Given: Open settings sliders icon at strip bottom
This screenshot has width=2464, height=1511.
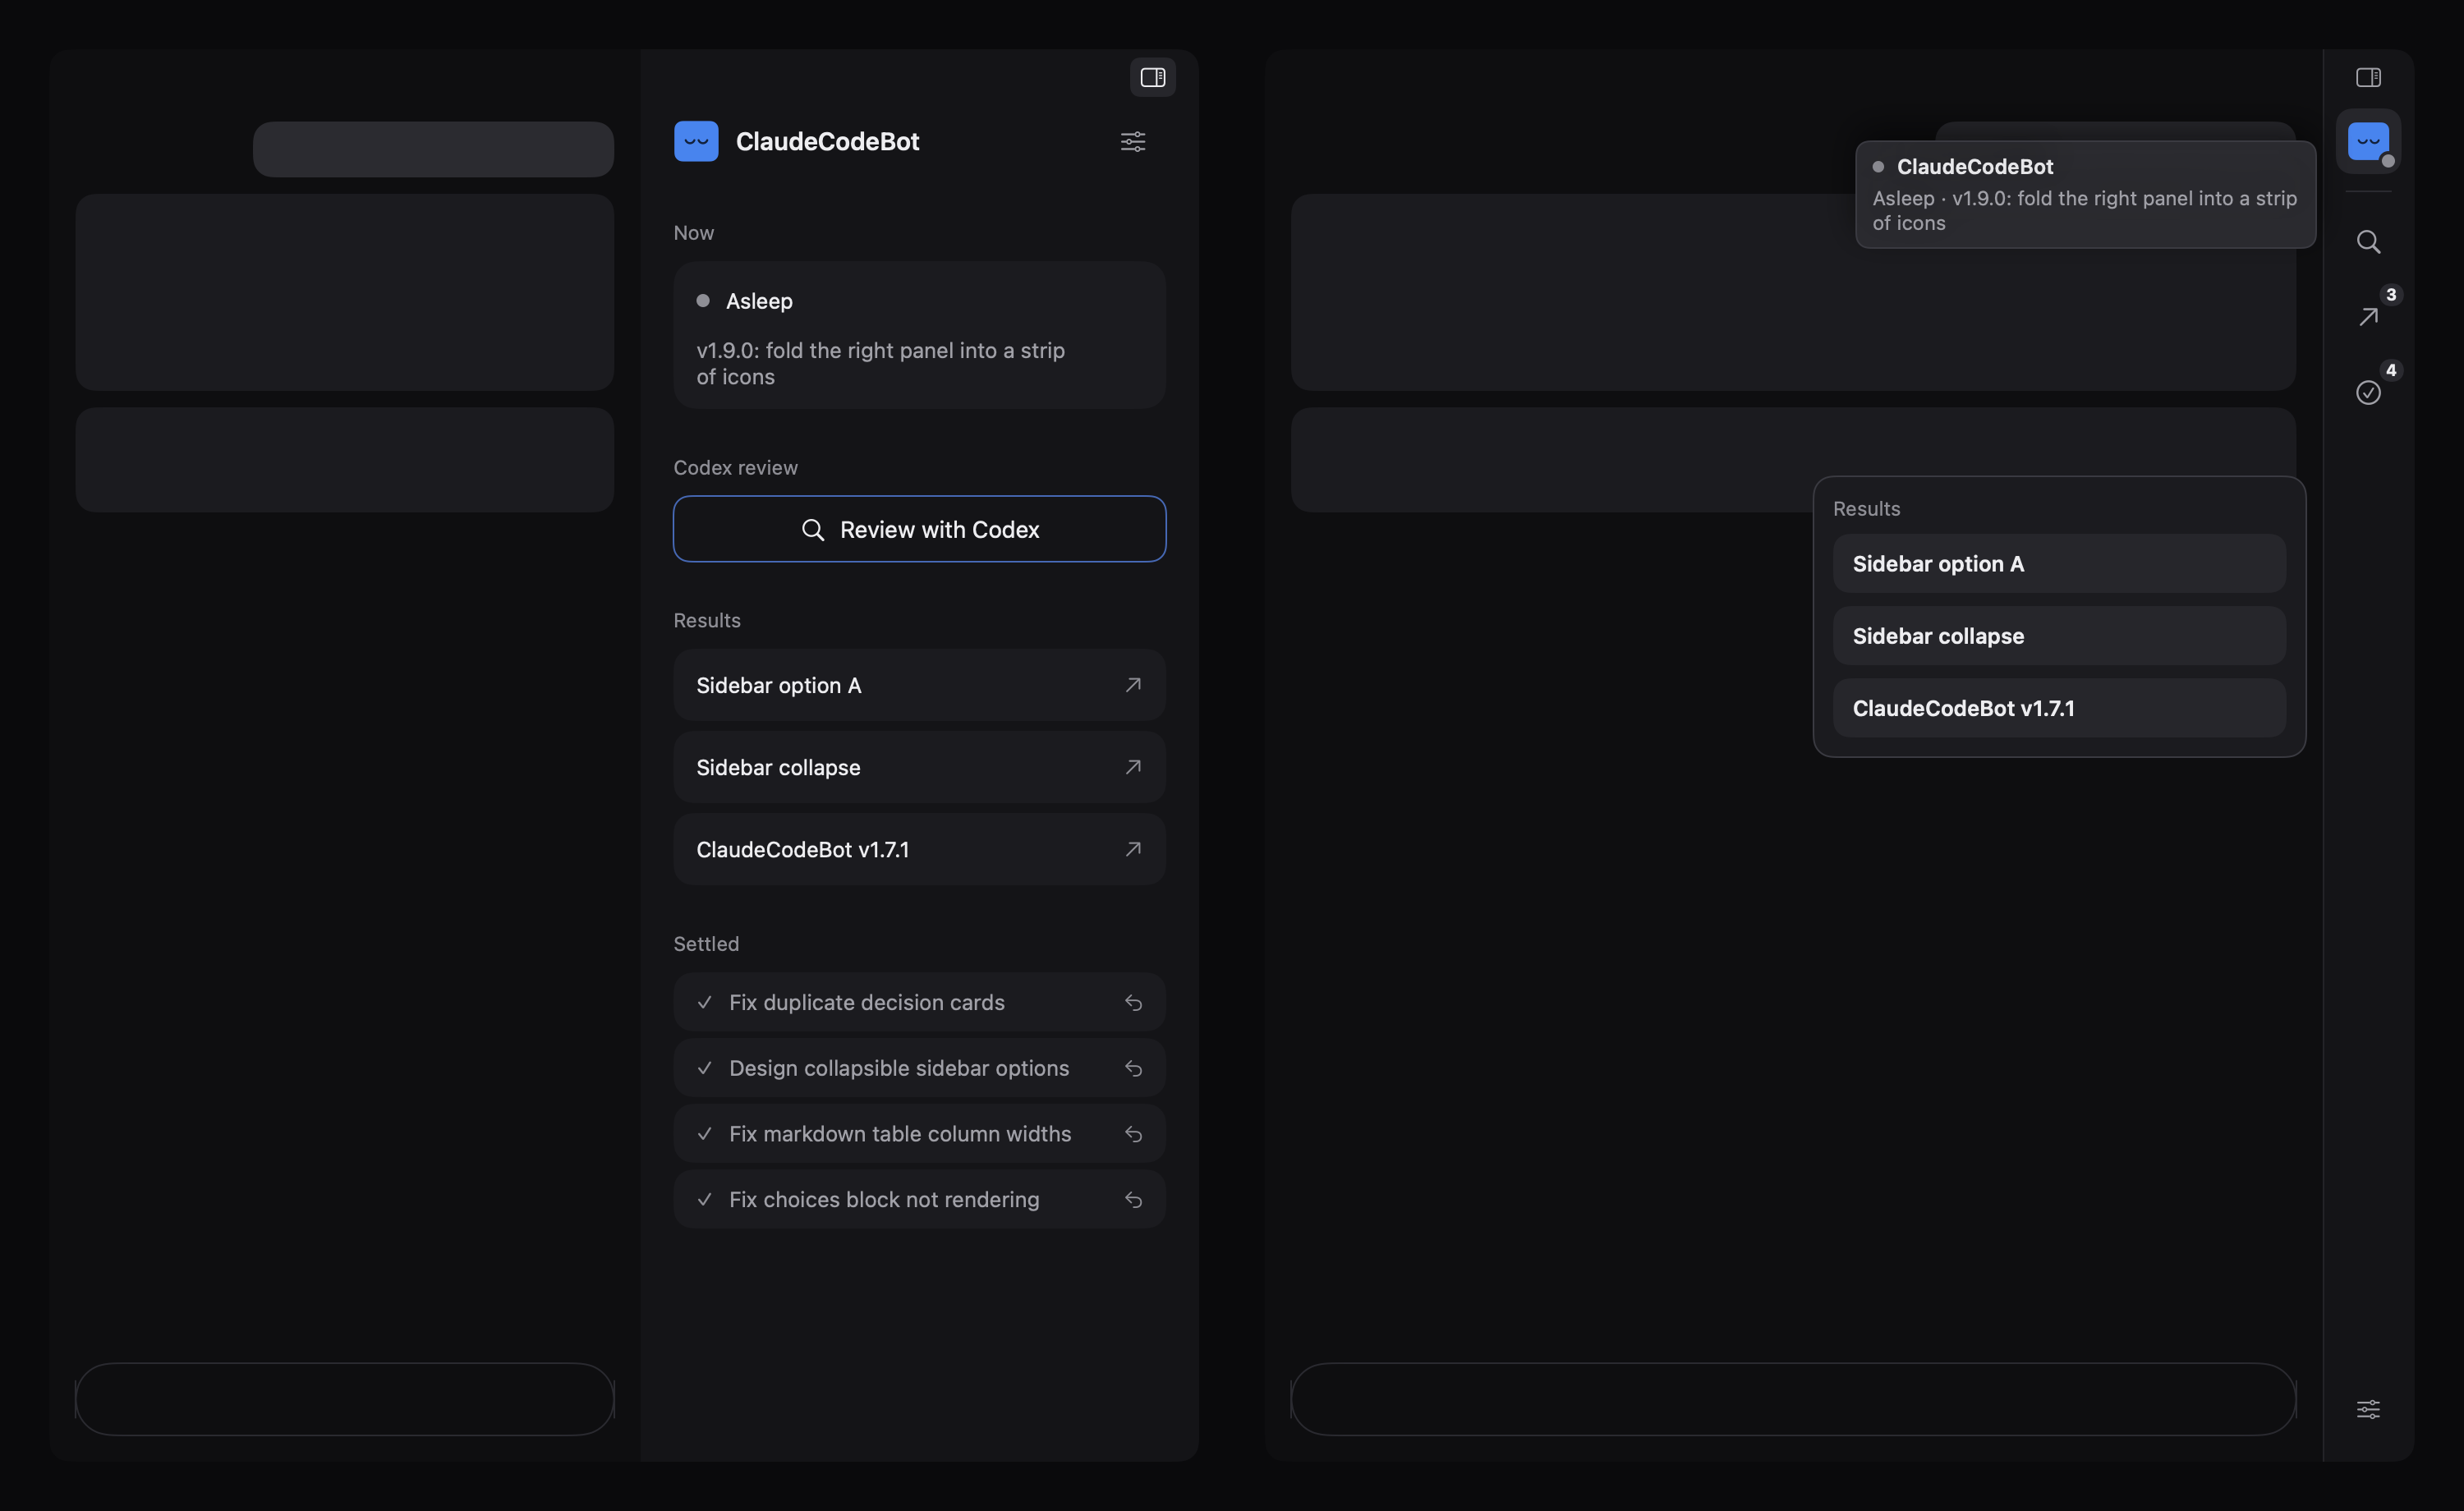Looking at the screenshot, I should pos(2368,1409).
